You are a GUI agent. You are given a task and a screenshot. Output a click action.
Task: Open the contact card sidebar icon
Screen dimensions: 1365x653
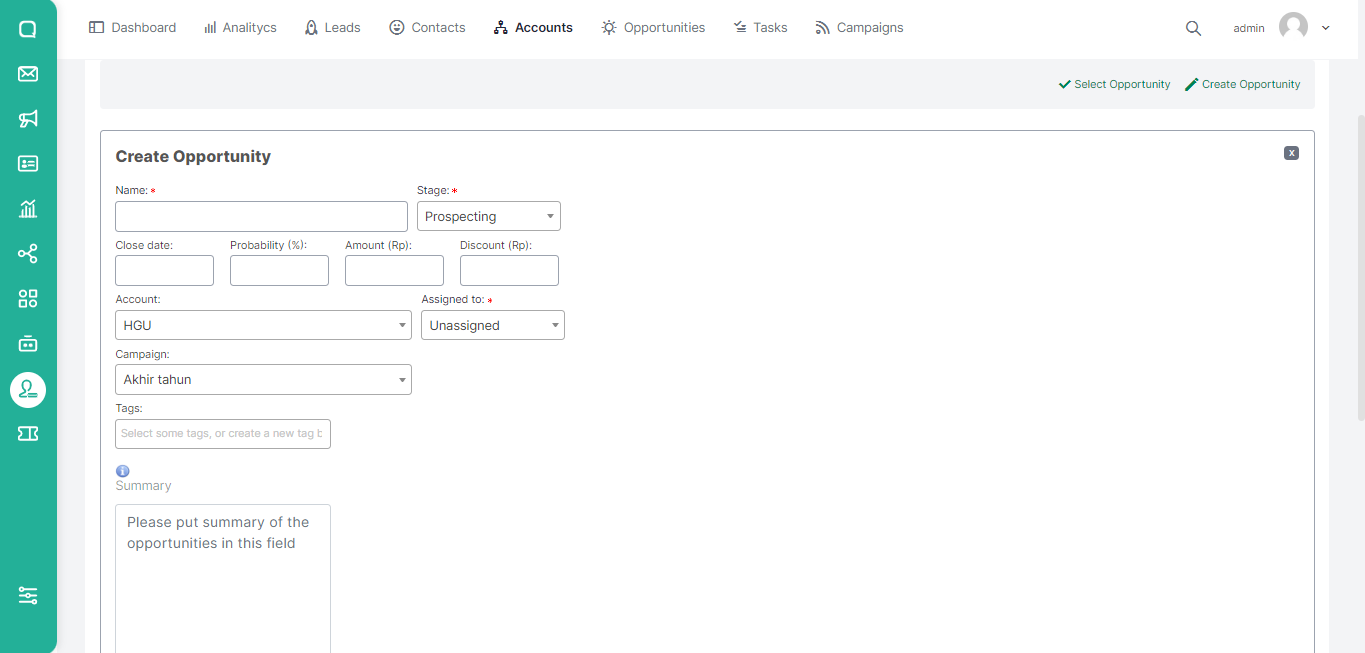[28, 164]
